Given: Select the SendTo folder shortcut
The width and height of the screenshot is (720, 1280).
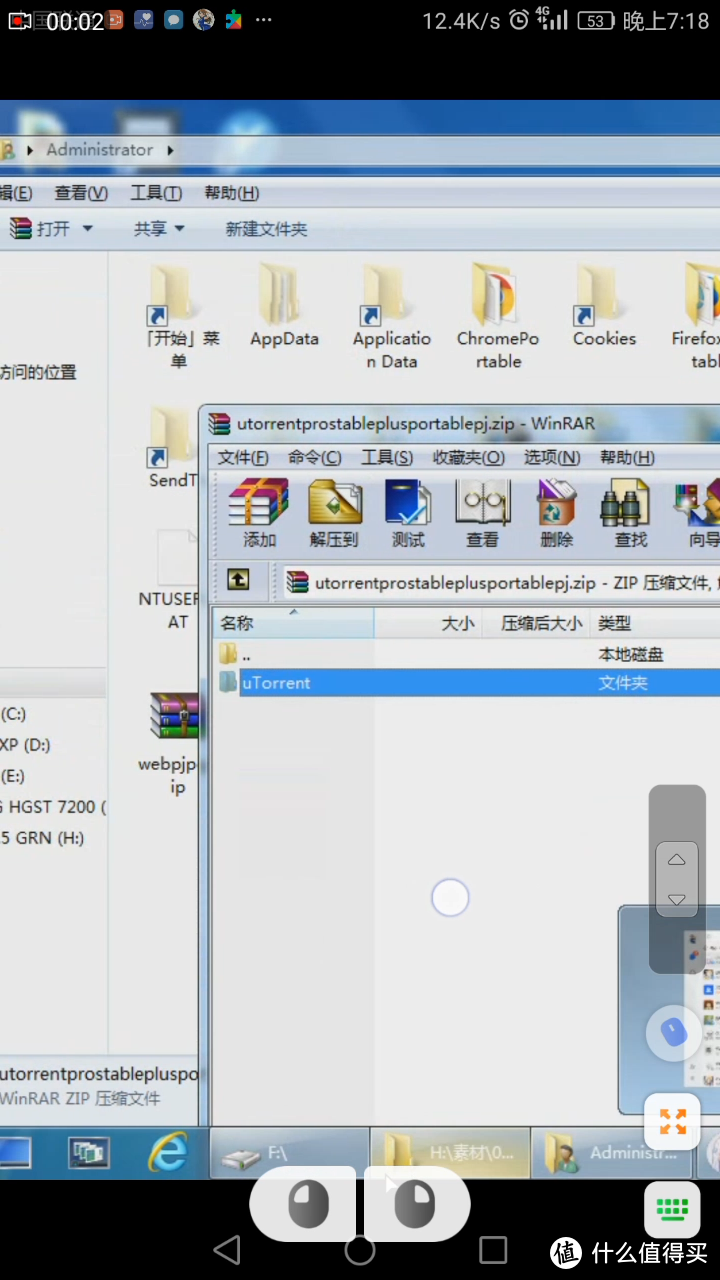Looking at the screenshot, I should 172,448.
